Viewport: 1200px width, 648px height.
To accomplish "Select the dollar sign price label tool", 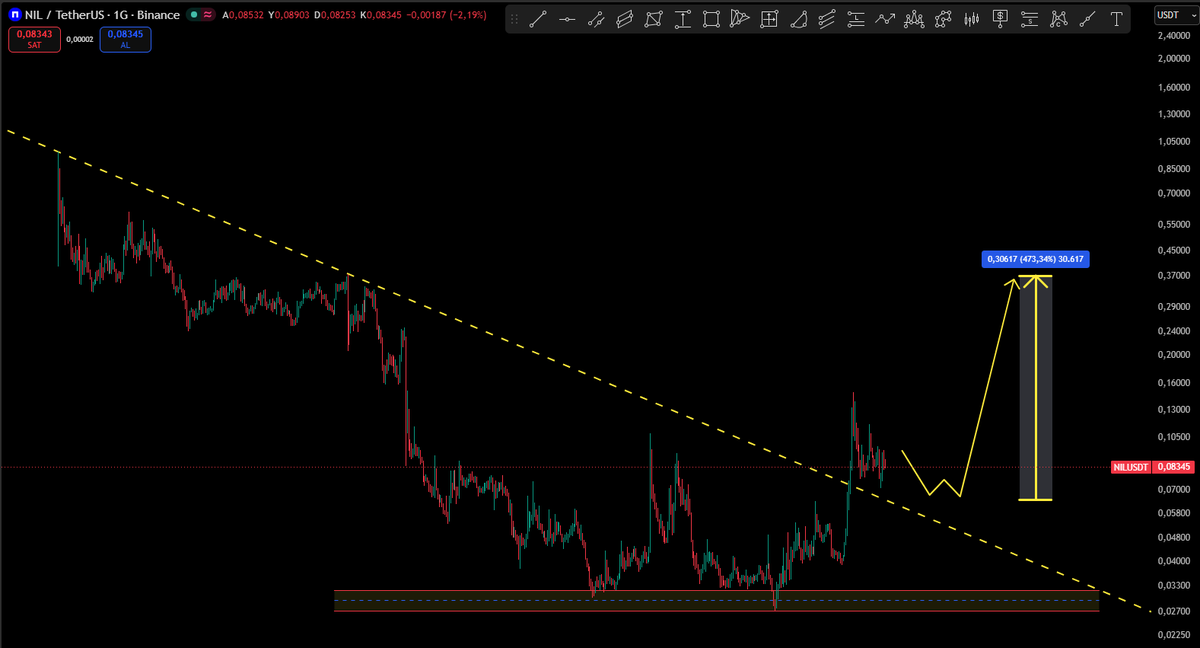I will 1001,18.
